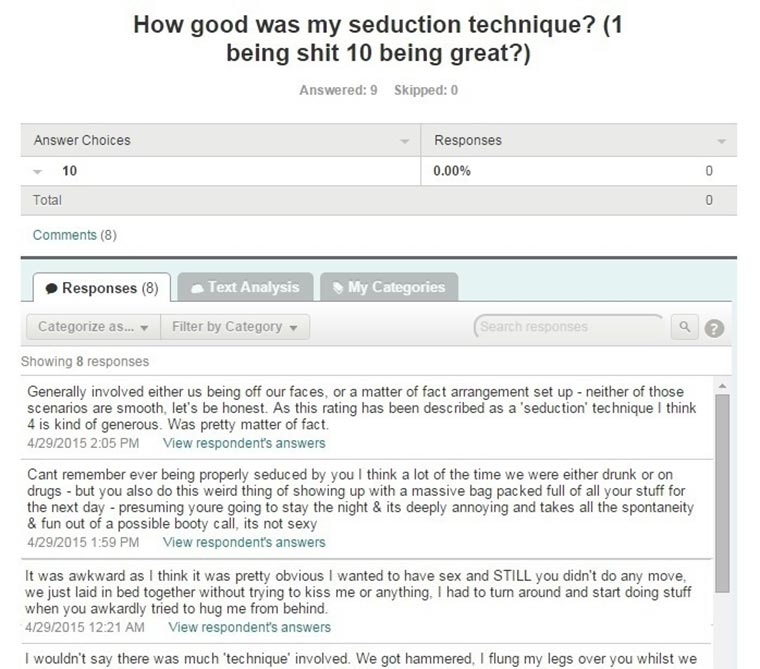Click the magnifier search icon
The image size is (760, 669).
(685, 327)
